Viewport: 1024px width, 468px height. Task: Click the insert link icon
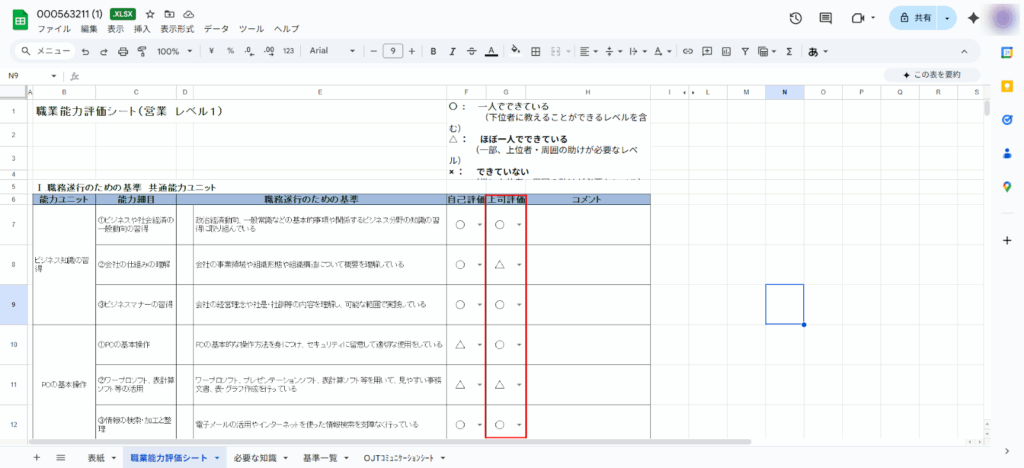click(x=686, y=51)
